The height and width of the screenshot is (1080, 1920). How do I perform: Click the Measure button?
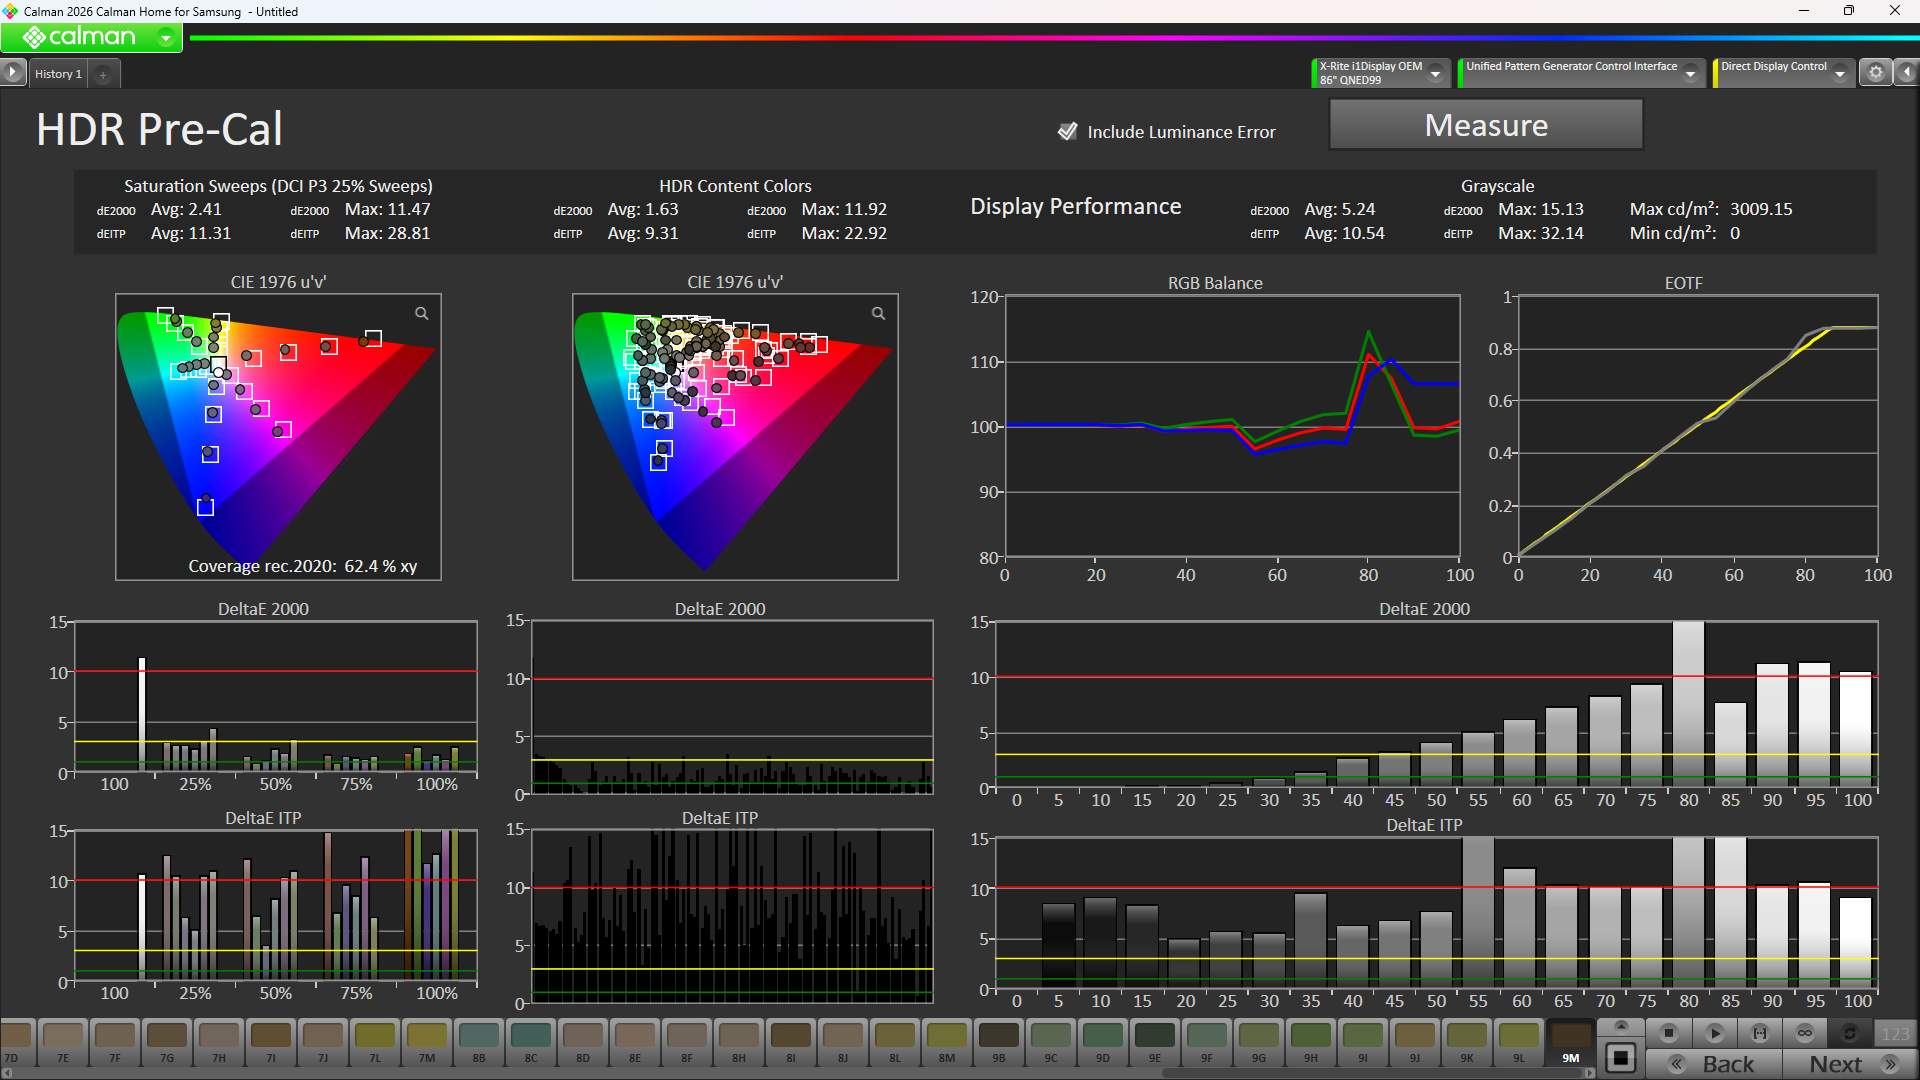click(x=1486, y=125)
